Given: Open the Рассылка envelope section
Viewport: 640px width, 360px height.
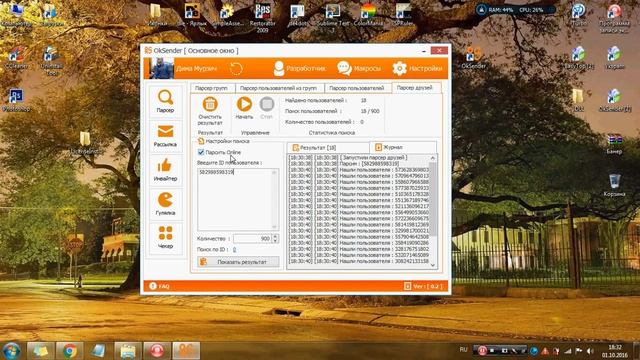Looking at the screenshot, I should [x=165, y=136].
